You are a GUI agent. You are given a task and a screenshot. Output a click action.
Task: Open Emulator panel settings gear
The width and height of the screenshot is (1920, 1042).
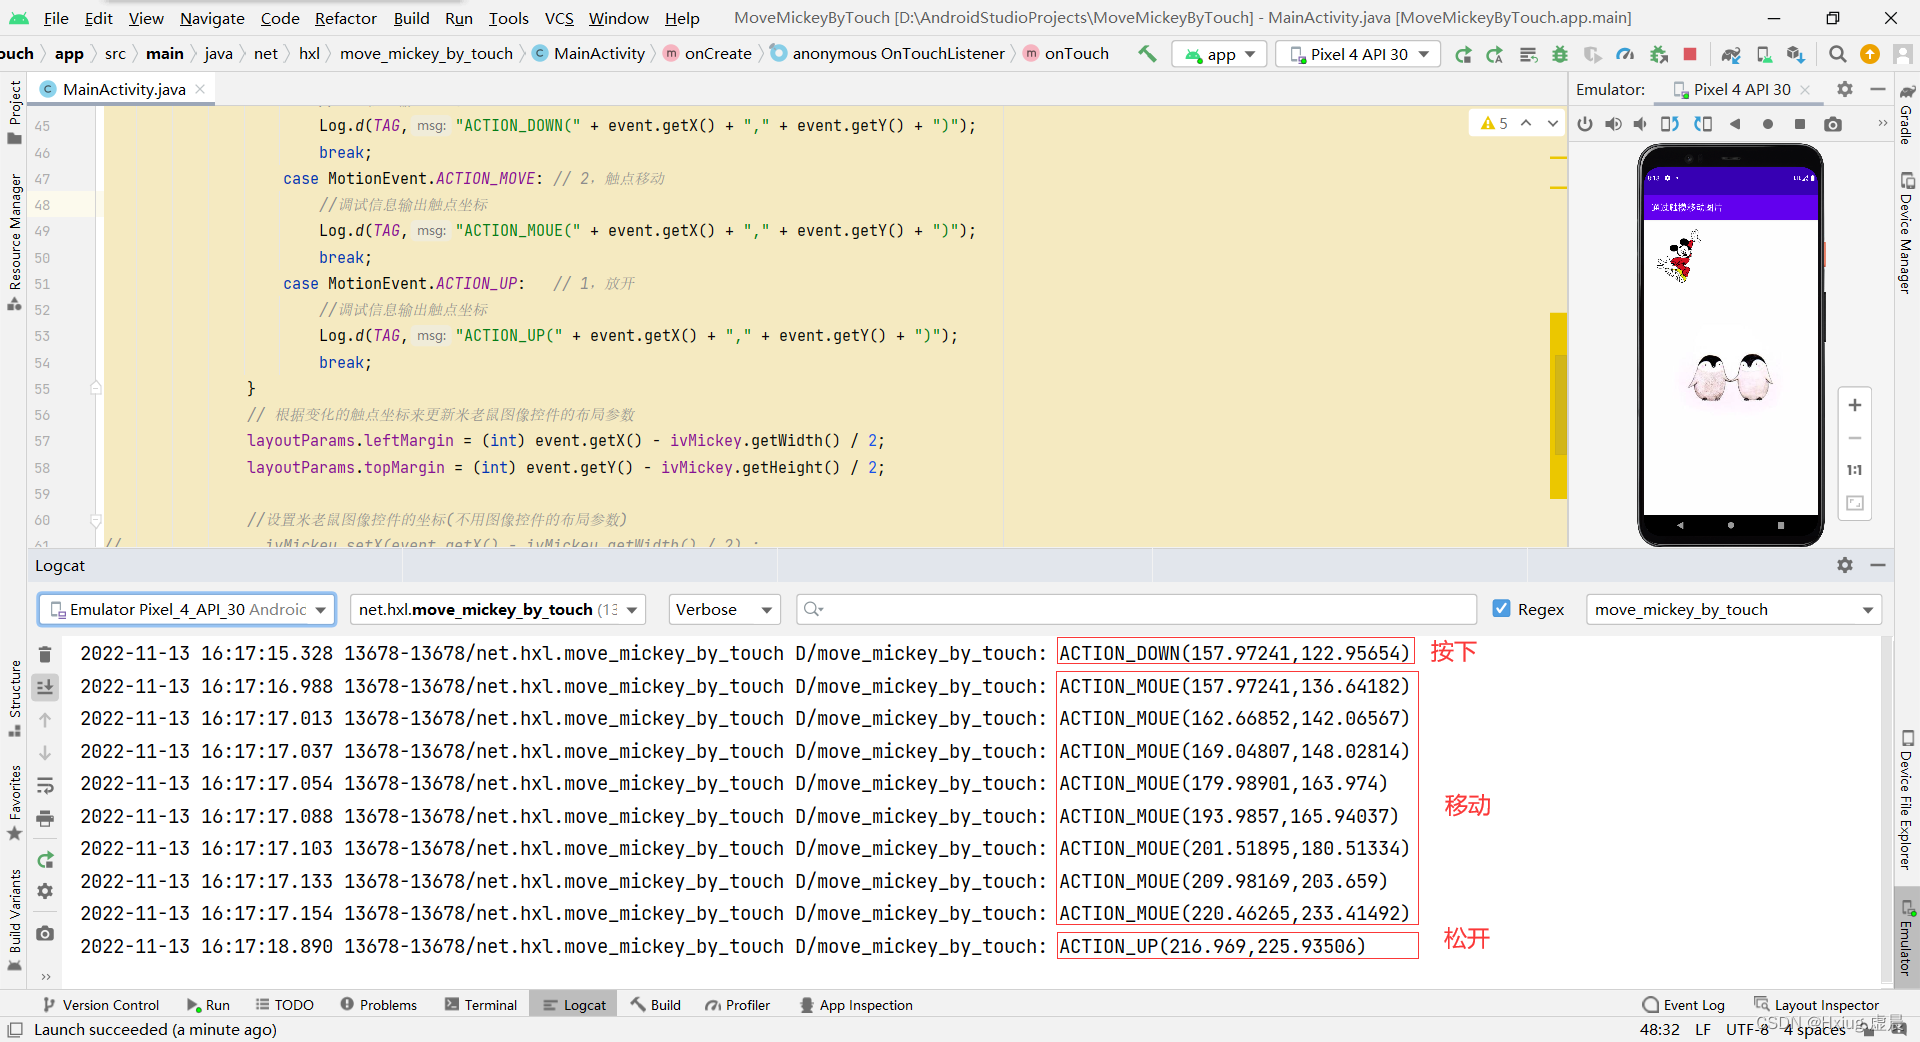(x=1845, y=89)
